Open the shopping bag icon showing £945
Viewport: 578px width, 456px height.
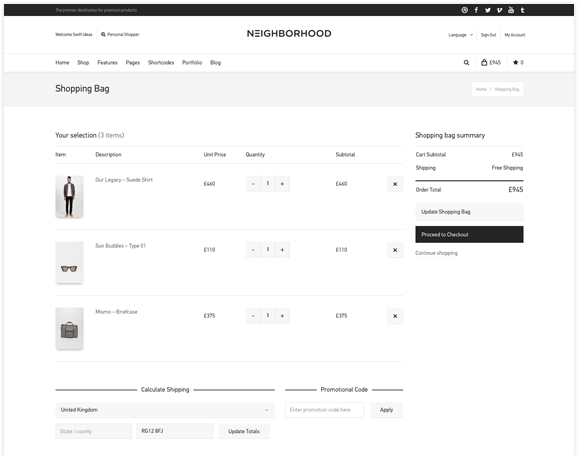(491, 63)
